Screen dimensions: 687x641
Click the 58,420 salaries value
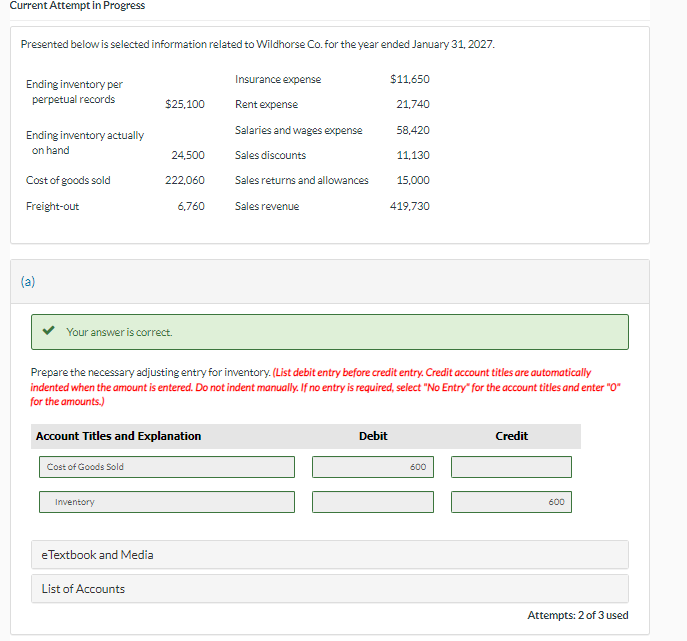(413, 130)
